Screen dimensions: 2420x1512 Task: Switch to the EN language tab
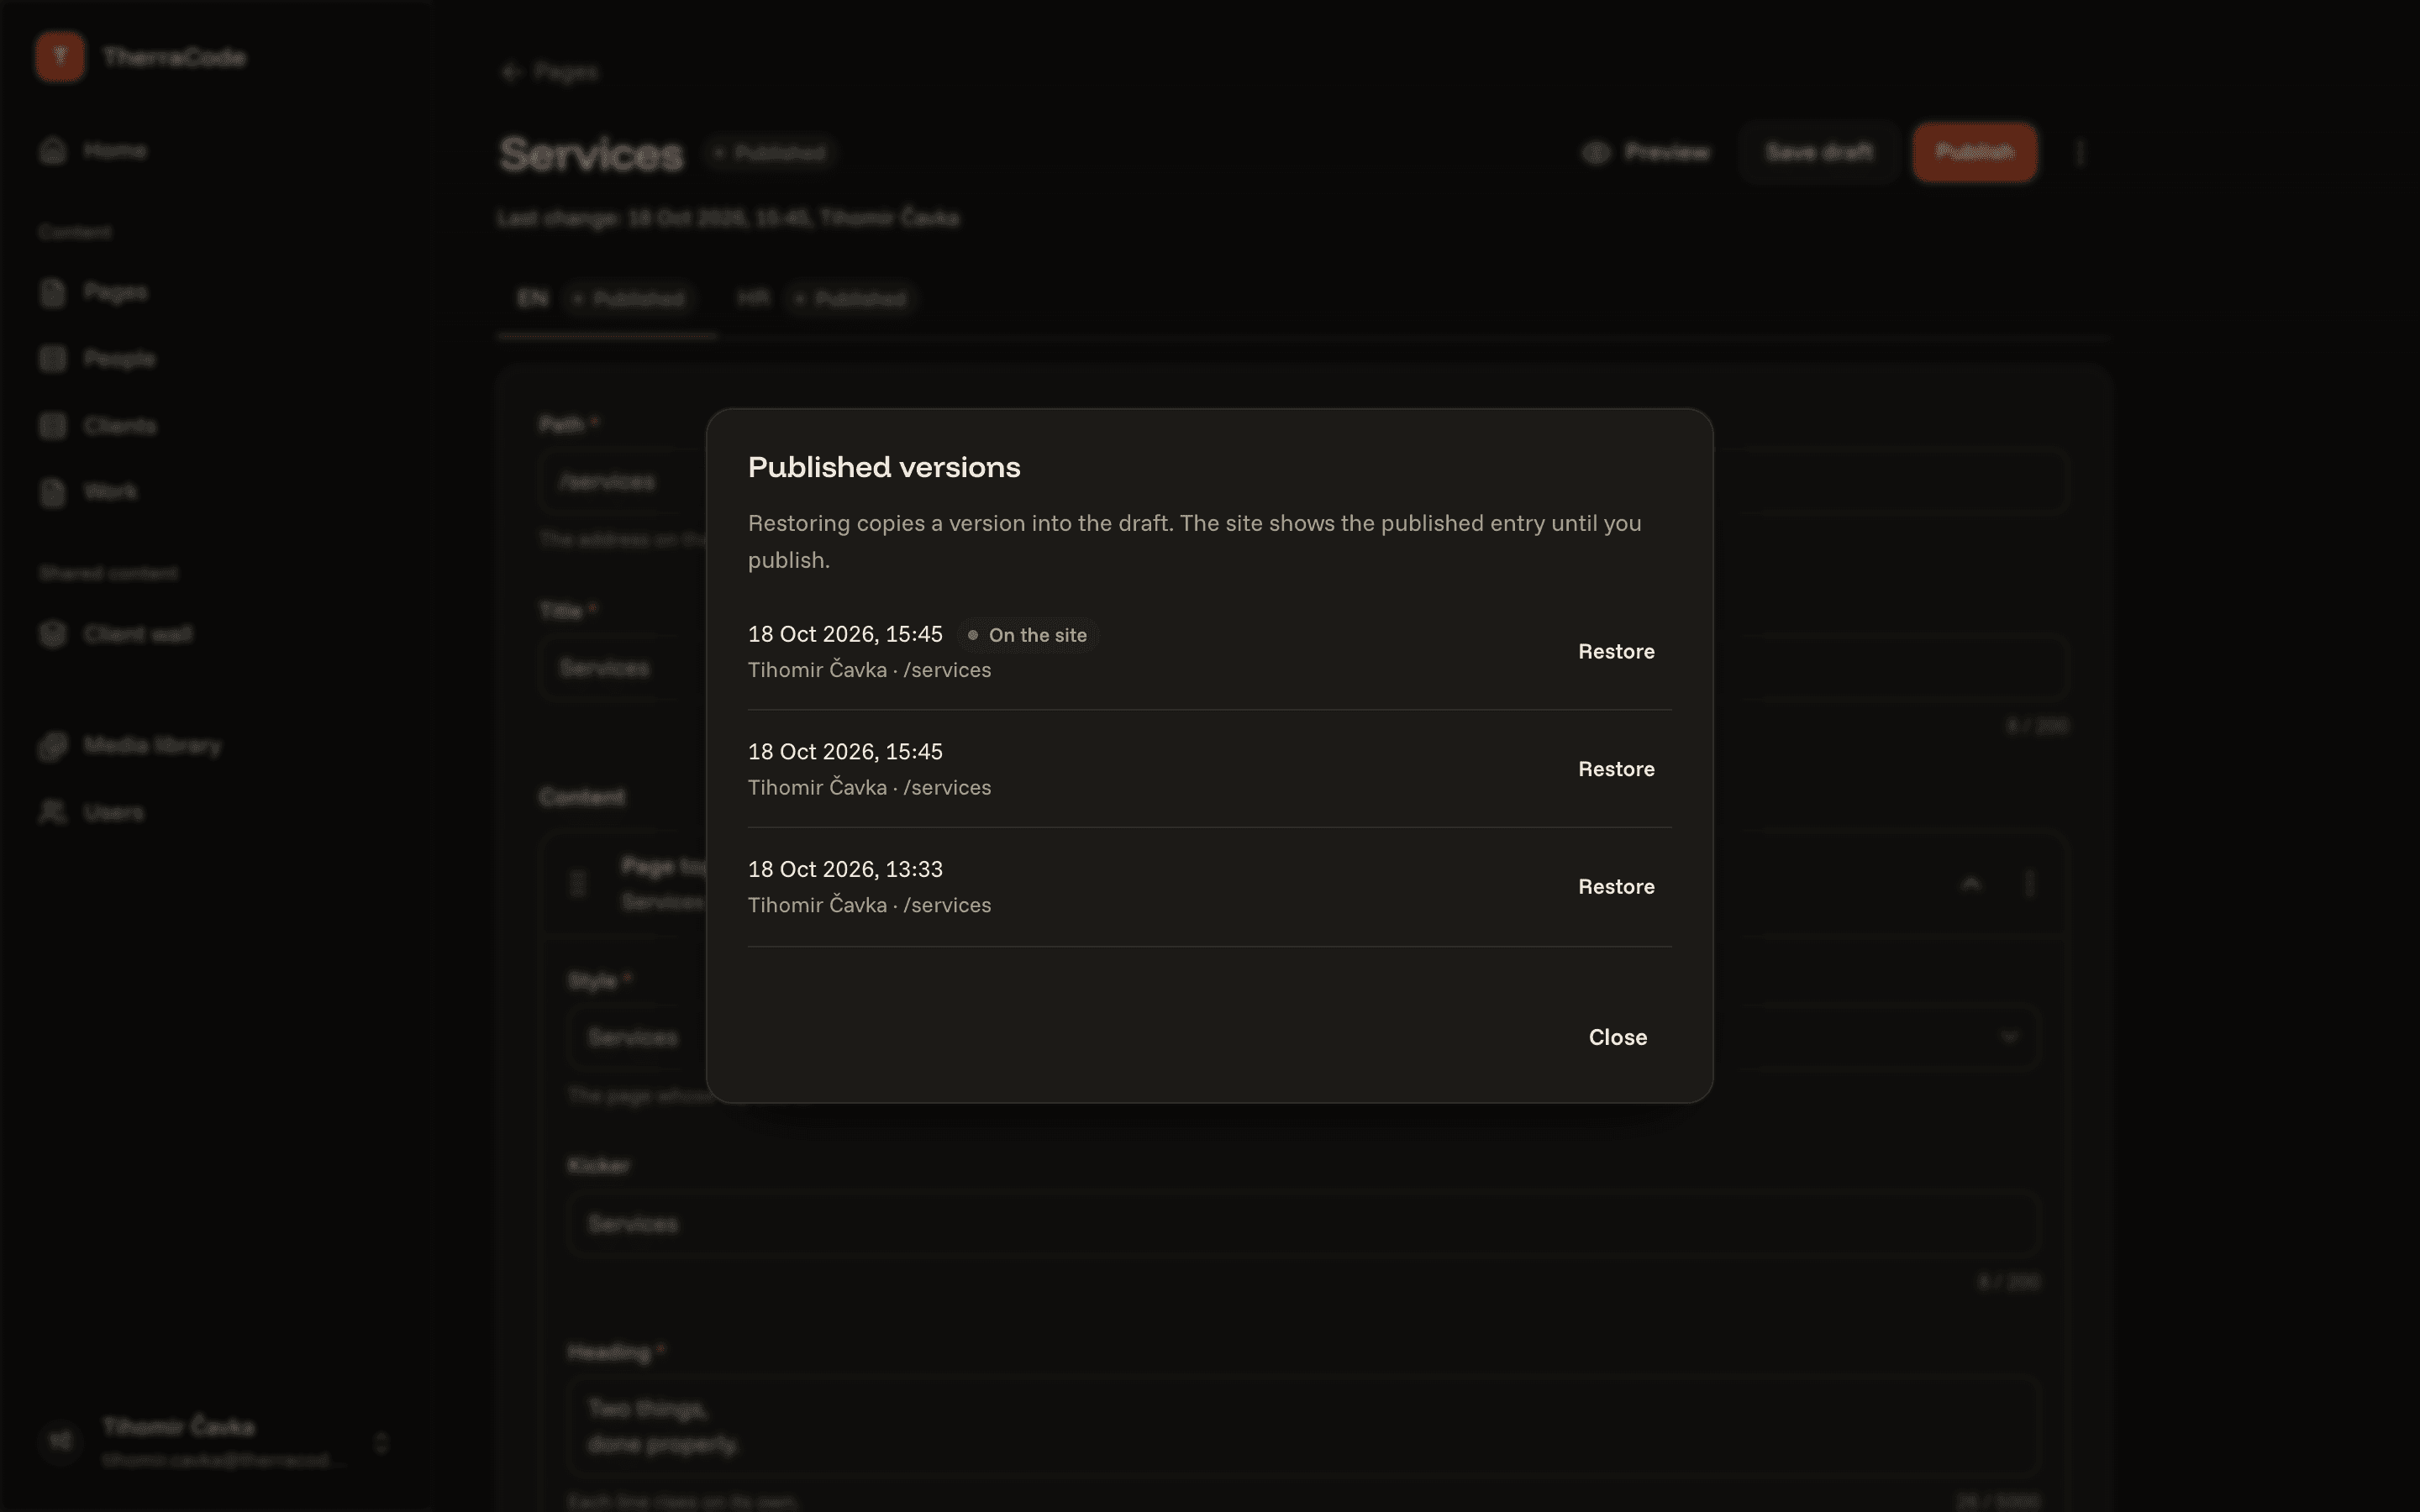606,299
